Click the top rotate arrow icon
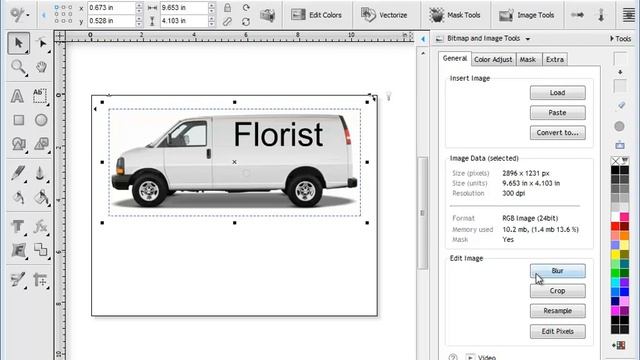 [x=246, y=7]
